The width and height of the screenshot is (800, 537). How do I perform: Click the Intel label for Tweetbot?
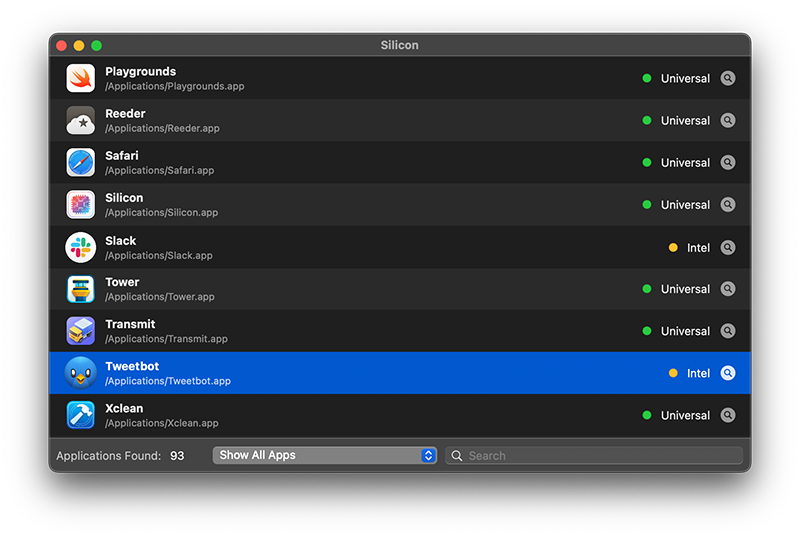pyautogui.click(x=698, y=373)
